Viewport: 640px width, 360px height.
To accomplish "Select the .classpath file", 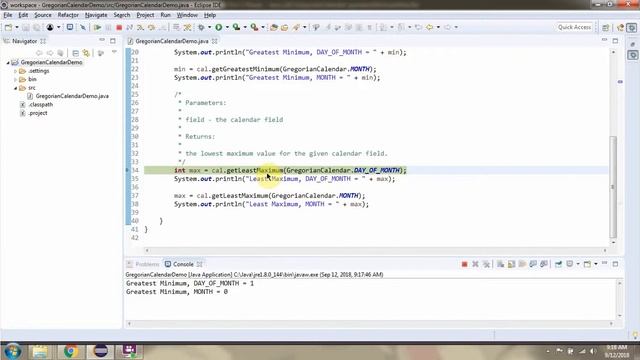I will pos(40,105).
